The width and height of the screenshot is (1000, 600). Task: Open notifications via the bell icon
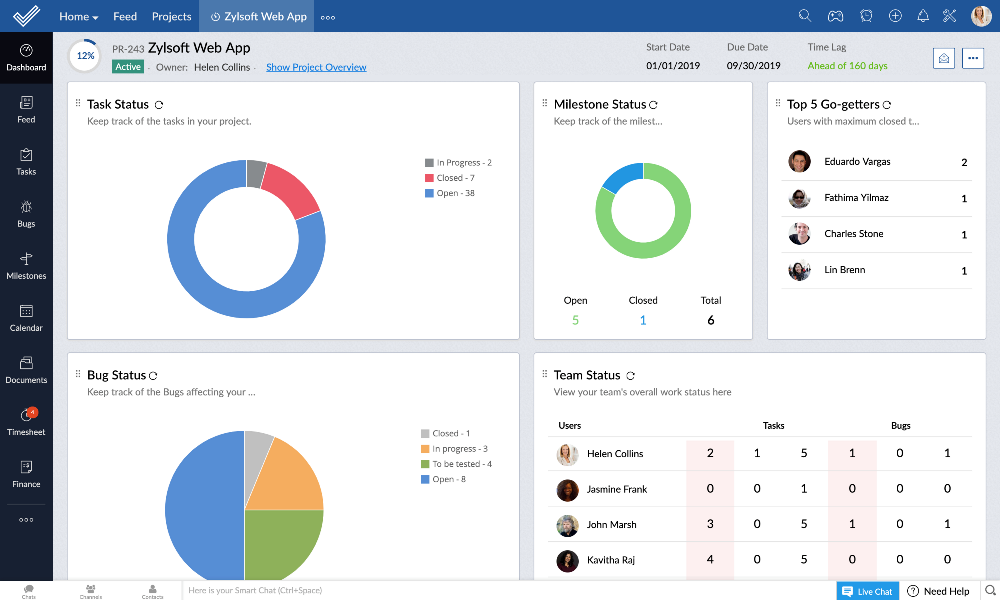923,16
